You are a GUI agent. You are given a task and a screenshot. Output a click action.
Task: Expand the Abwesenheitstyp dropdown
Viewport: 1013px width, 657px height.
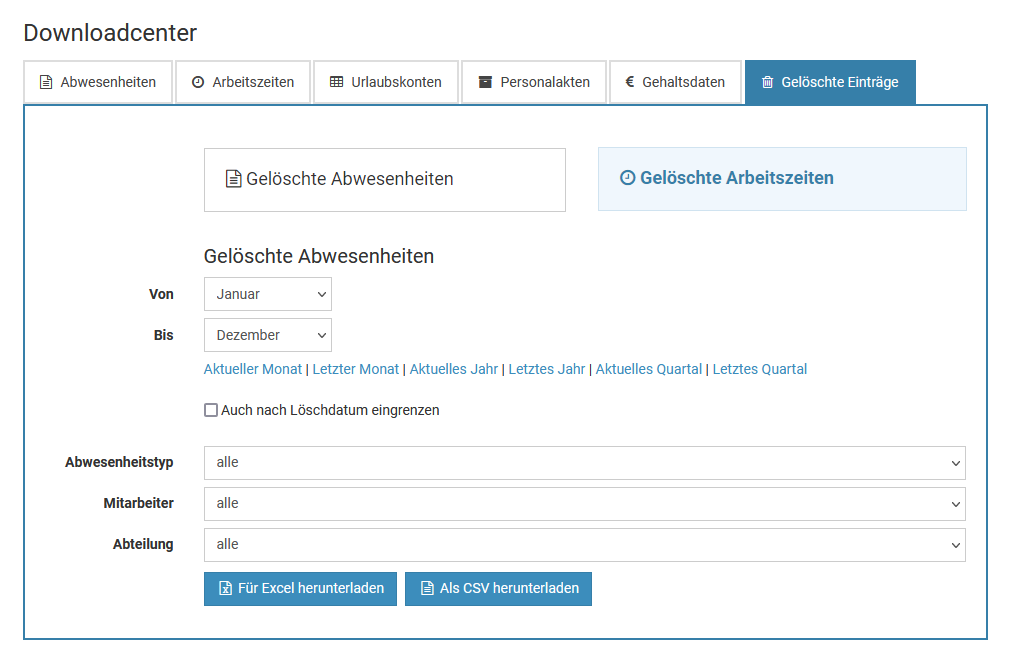coord(584,463)
